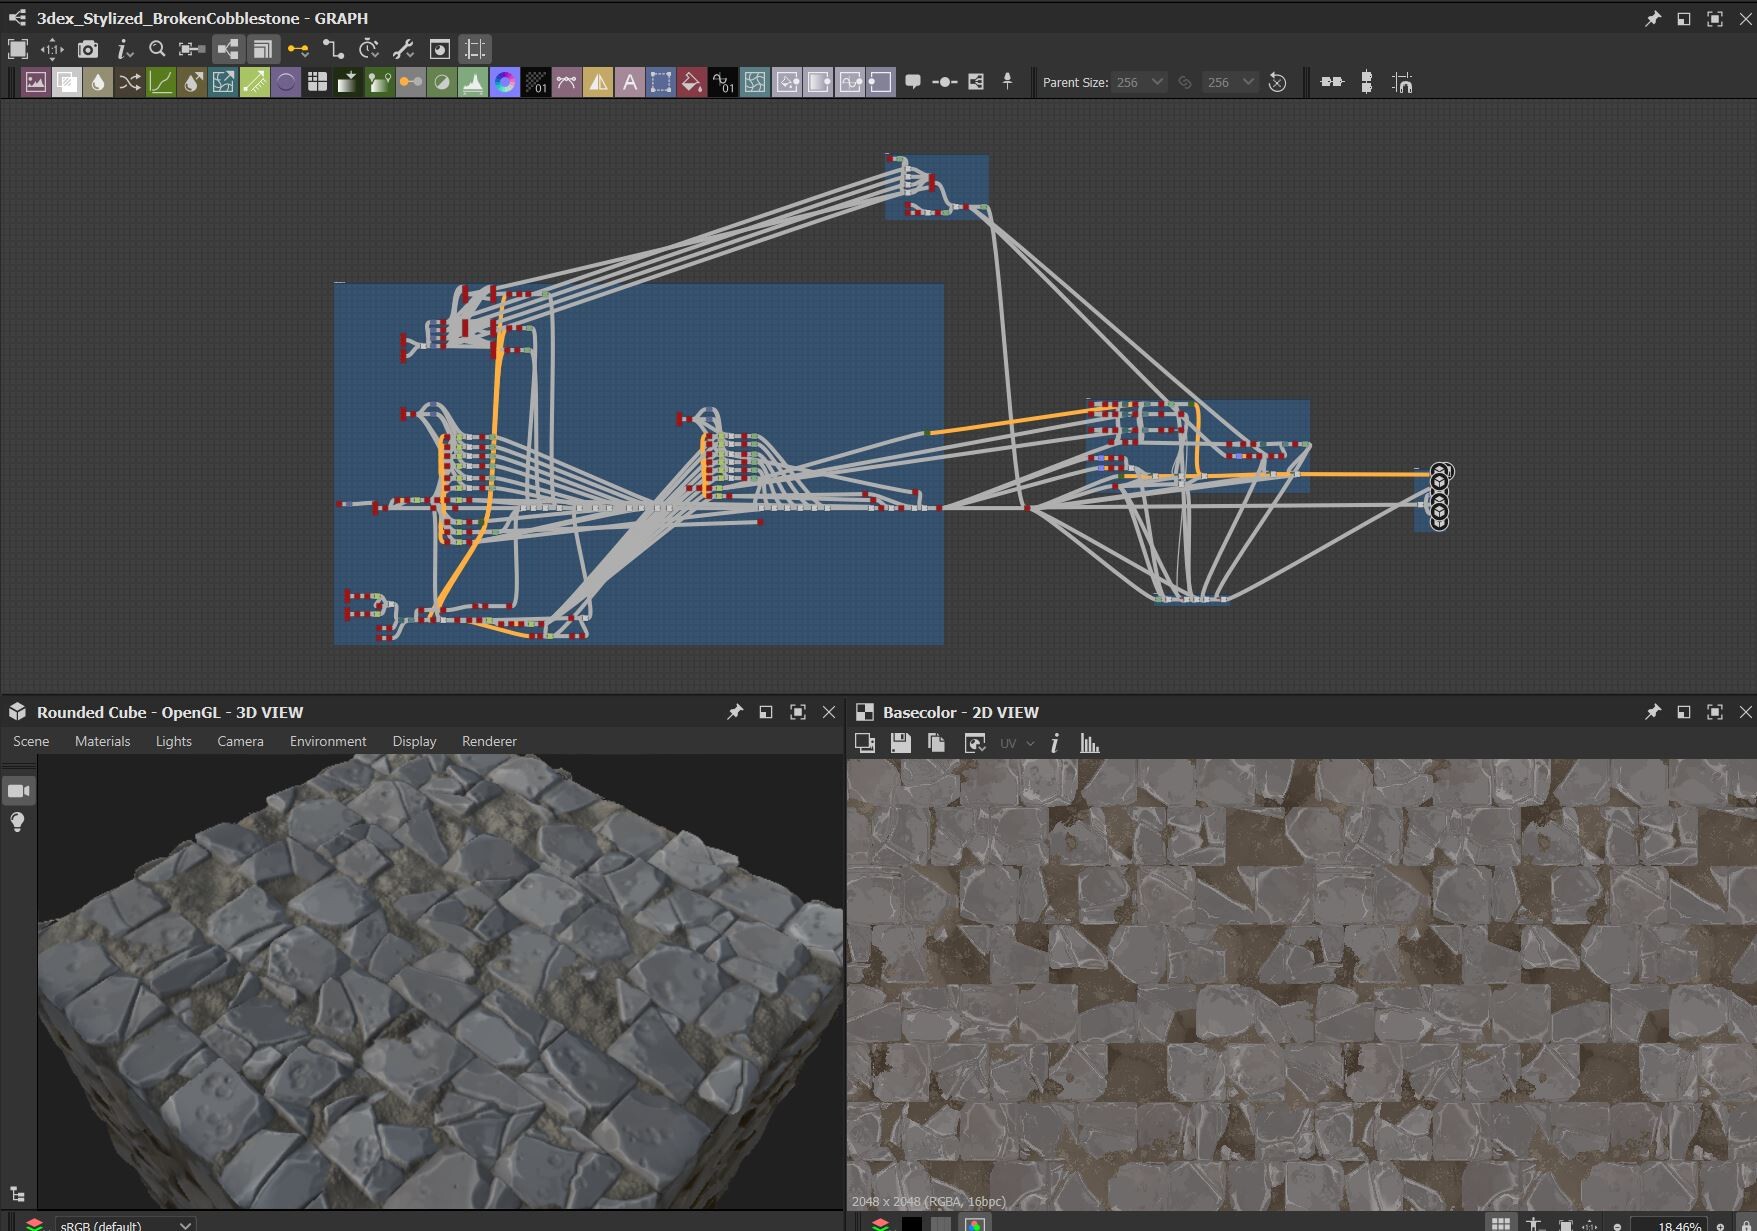Expand the UV dropdown in 2D view
Screen dimensions: 1757x1231
pyautogui.click(x=1030, y=743)
